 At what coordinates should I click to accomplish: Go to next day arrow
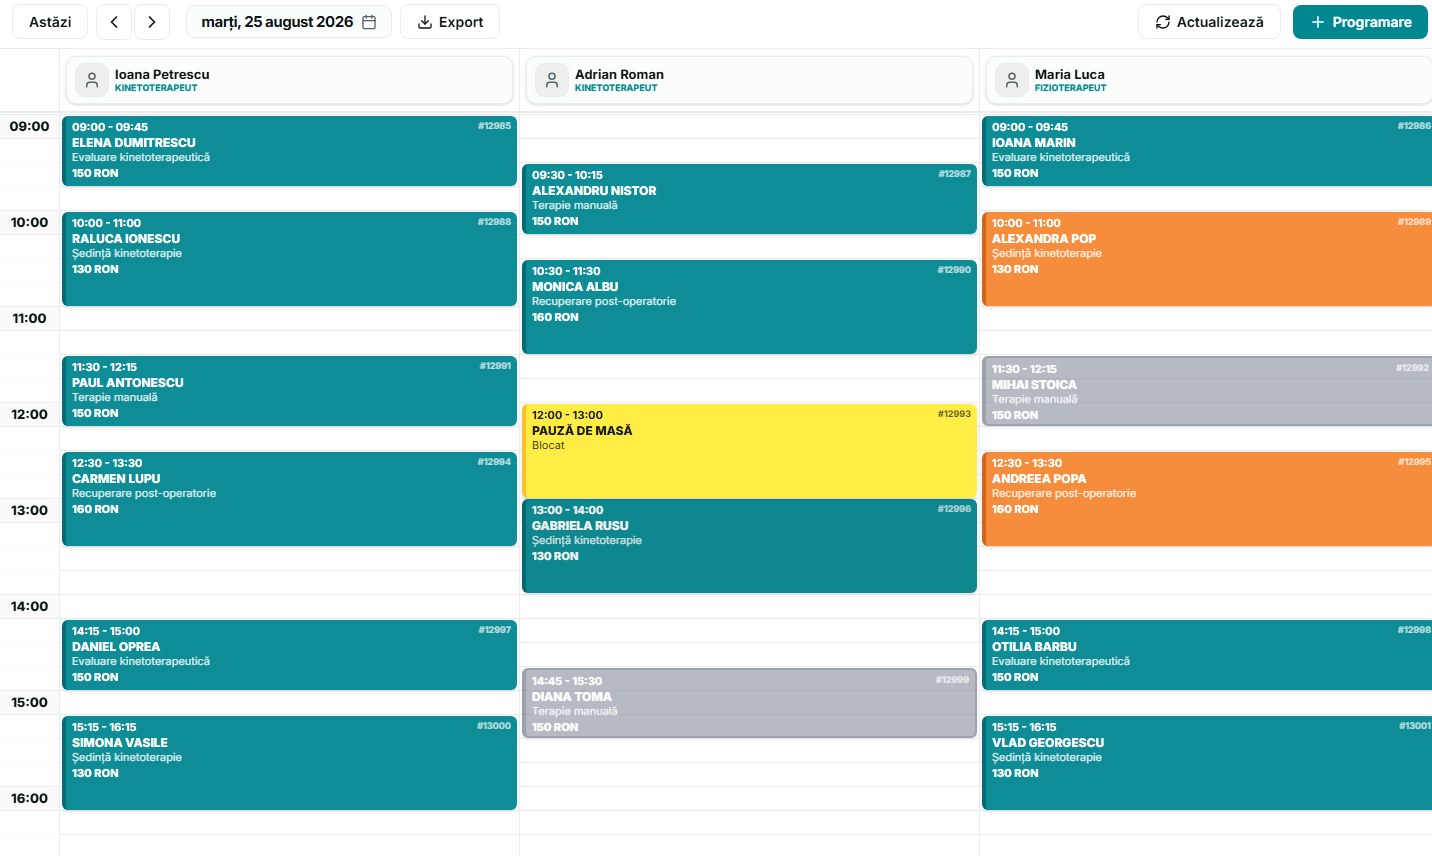(x=151, y=22)
